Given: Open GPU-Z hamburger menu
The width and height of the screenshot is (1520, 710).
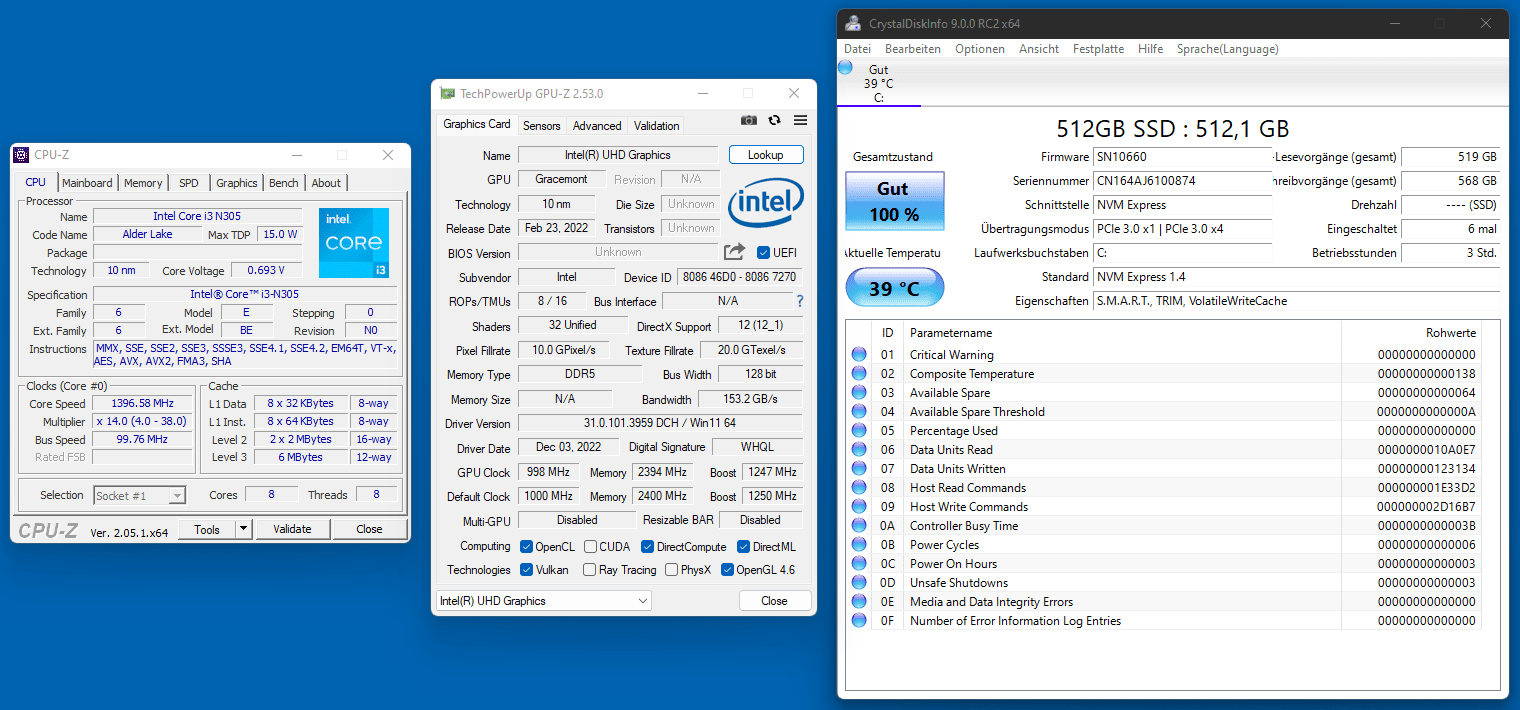Looking at the screenshot, I should coord(800,120).
